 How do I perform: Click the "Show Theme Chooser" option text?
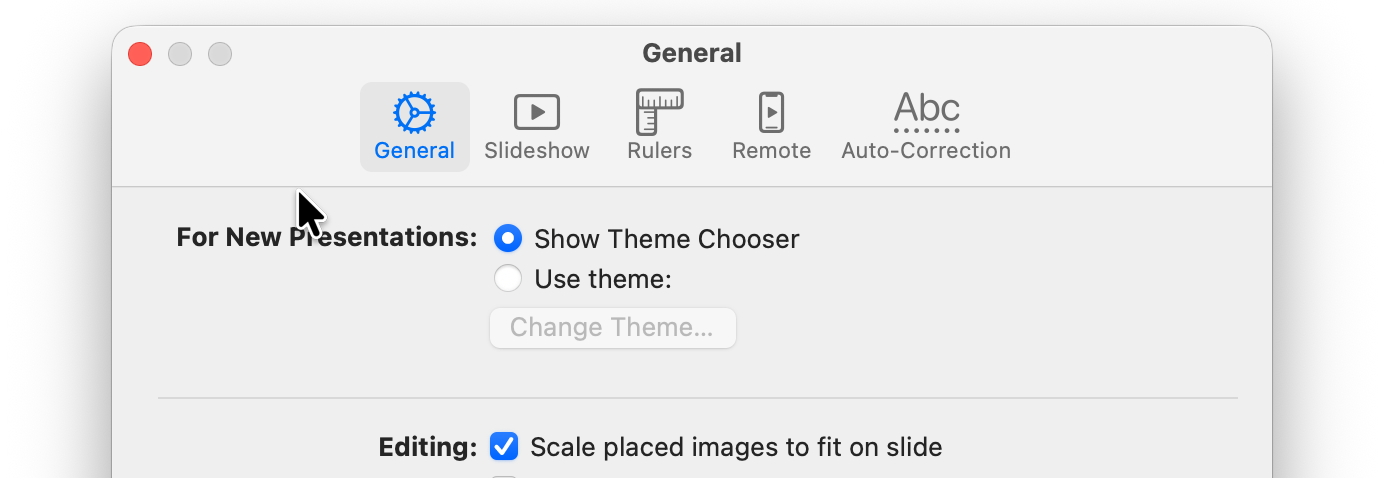[x=666, y=240]
